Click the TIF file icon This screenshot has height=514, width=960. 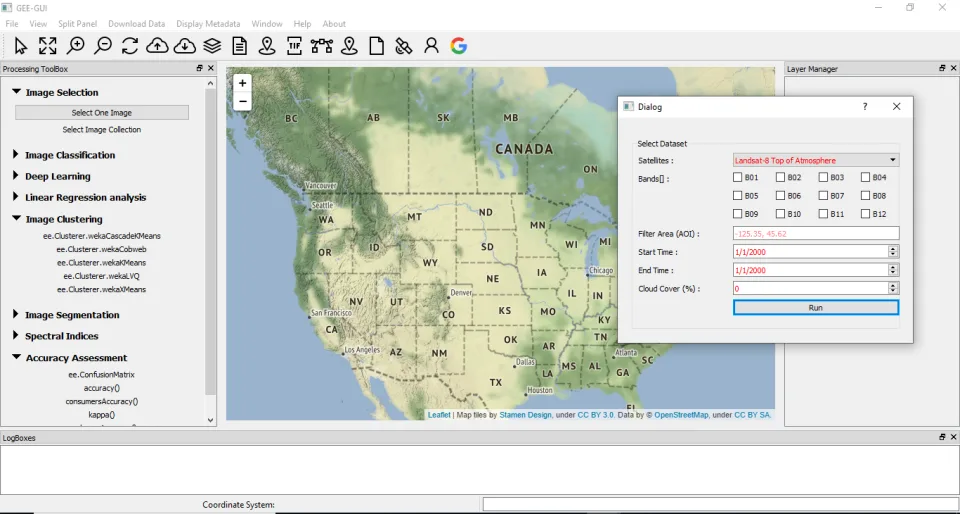294,46
